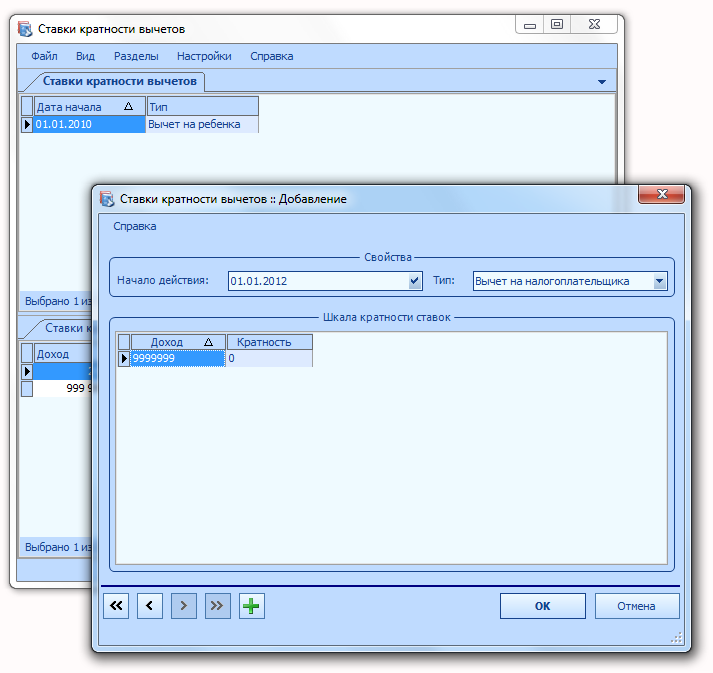Sort by Доход column header in dialog
The width and height of the screenshot is (713, 673).
click(x=178, y=342)
